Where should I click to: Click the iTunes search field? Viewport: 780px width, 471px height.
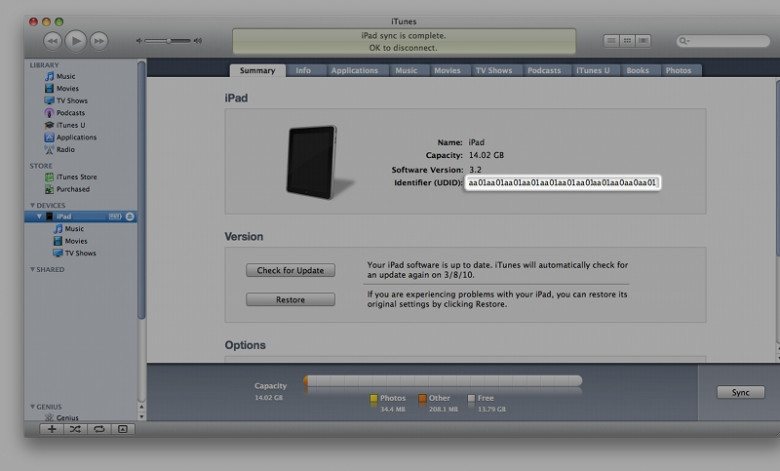point(723,41)
